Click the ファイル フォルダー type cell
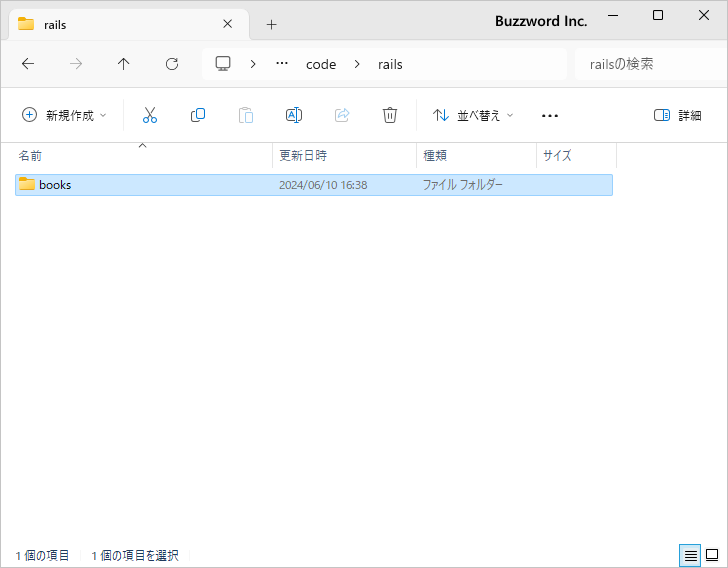This screenshot has height=568, width=728. (462, 185)
